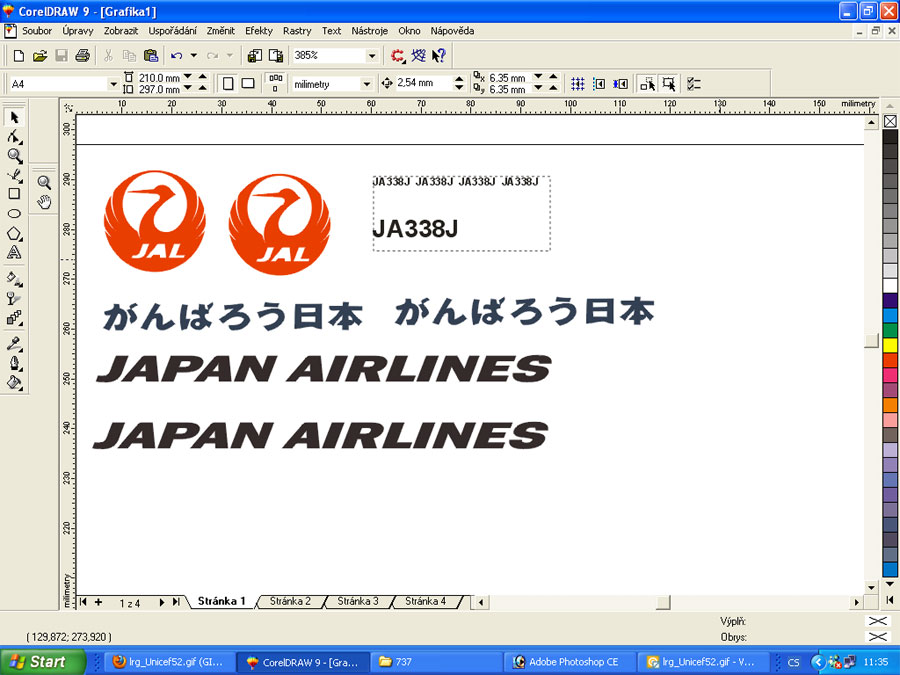Open the milimetry units dropdown
The width and height of the screenshot is (900, 675).
(366, 84)
